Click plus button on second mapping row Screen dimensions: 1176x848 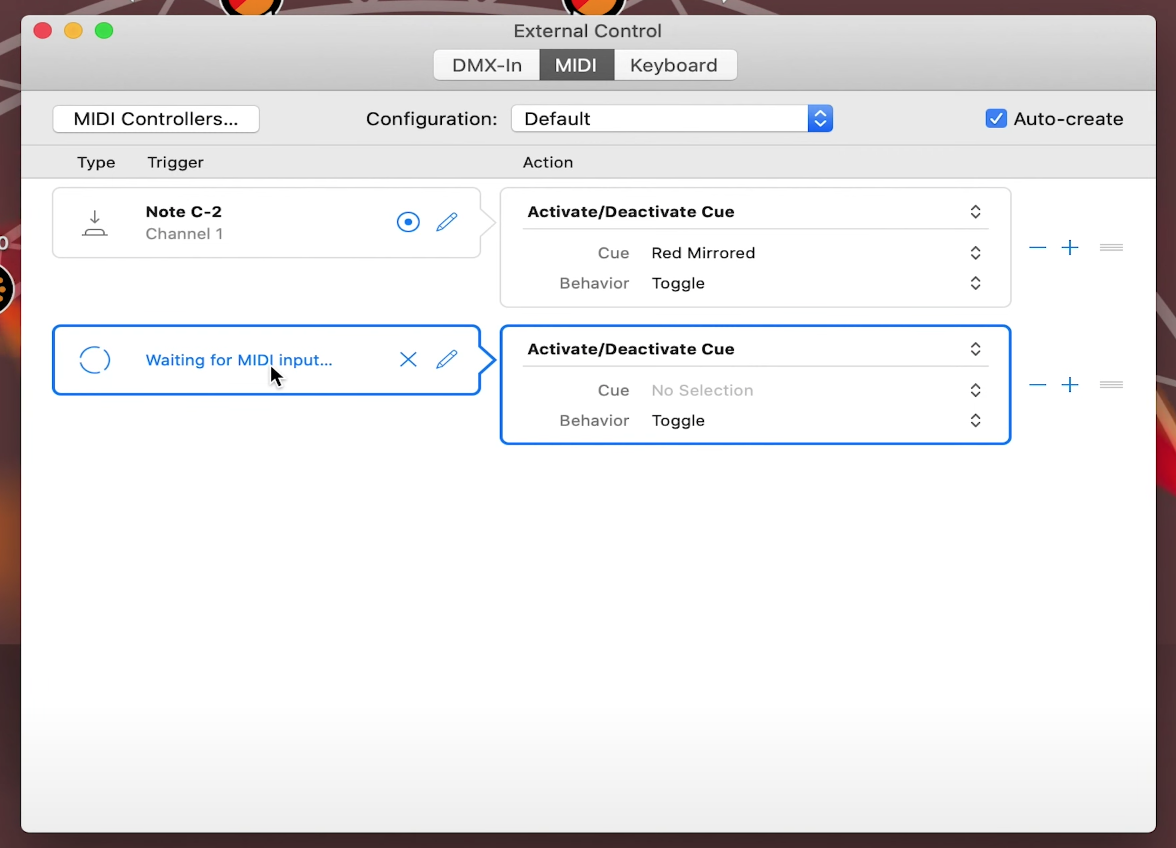point(1070,385)
